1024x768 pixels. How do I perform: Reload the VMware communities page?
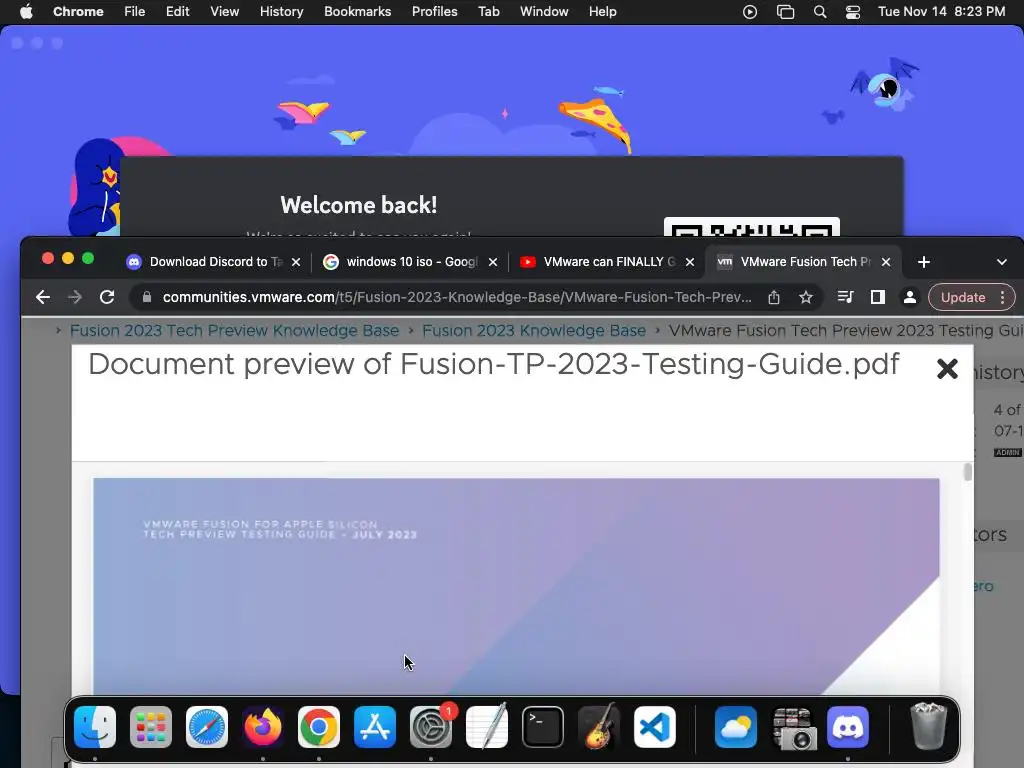click(x=107, y=297)
